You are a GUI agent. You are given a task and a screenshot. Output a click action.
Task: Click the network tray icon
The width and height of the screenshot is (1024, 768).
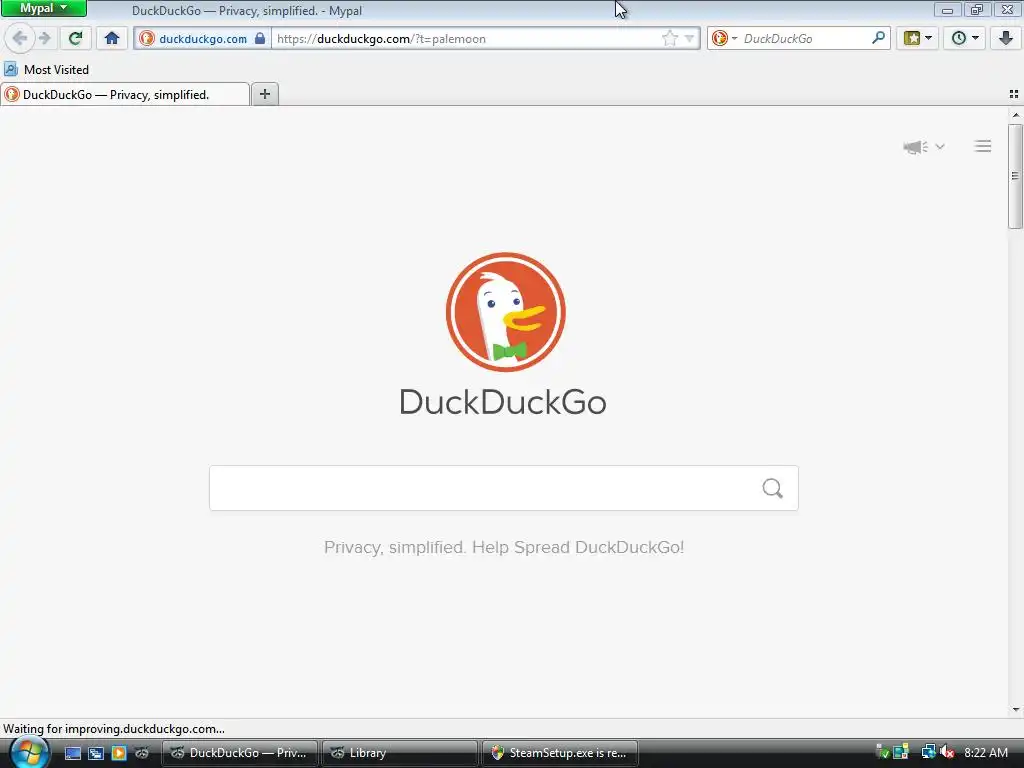coord(928,752)
